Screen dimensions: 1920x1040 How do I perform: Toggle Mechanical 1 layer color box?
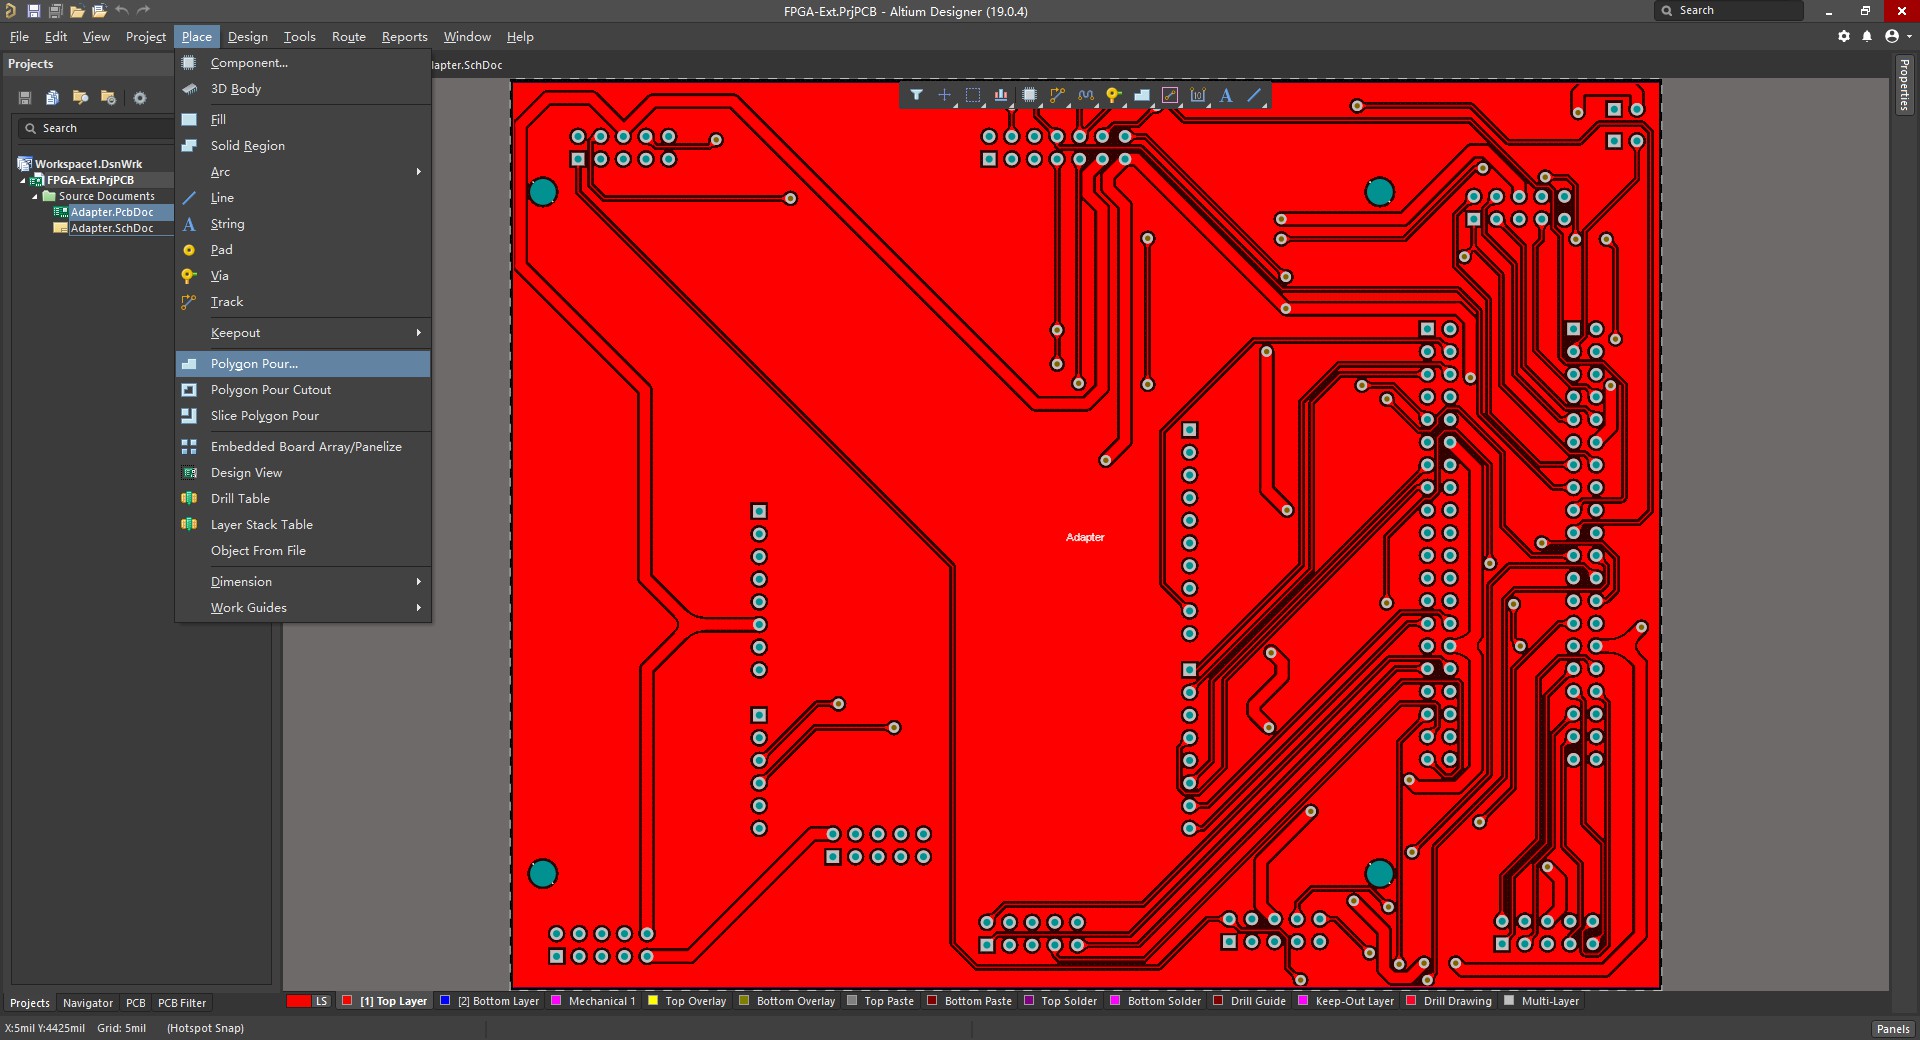coord(557,1001)
